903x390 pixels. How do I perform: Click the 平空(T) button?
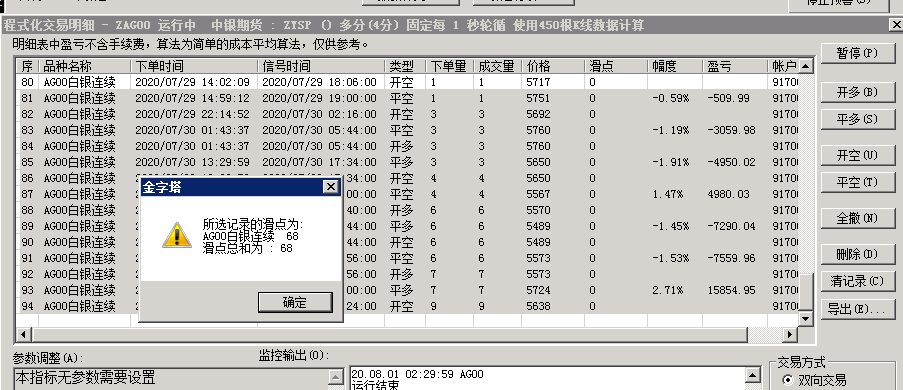858,183
